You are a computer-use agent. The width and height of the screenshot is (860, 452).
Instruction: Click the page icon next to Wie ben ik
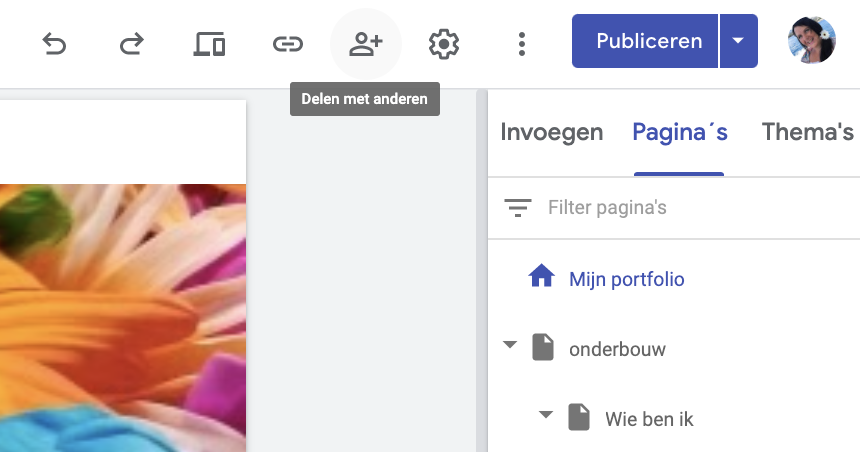(x=578, y=417)
